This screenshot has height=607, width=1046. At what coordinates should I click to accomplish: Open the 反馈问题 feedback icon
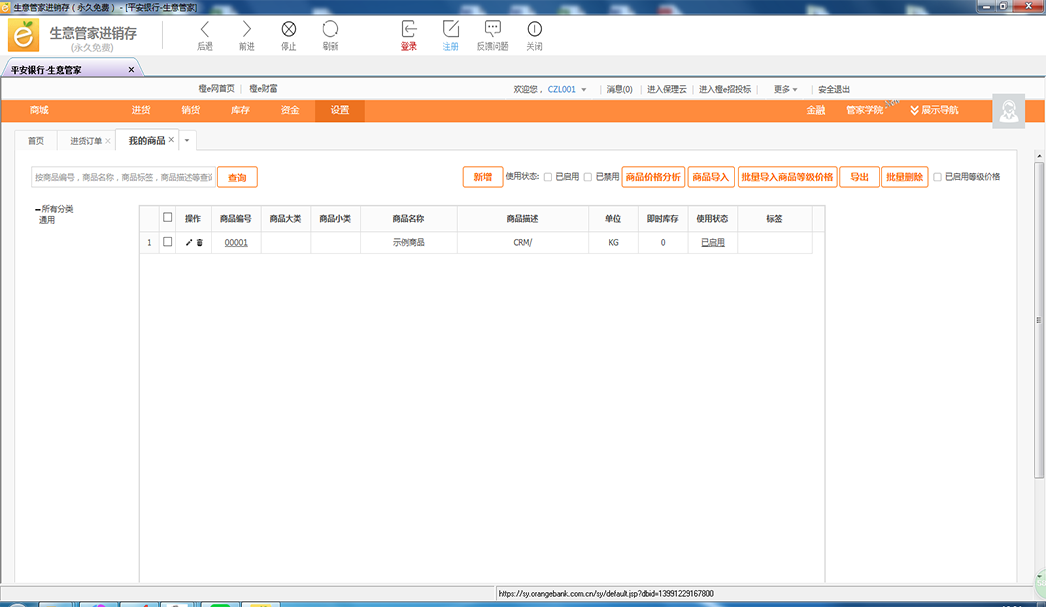point(492,30)
